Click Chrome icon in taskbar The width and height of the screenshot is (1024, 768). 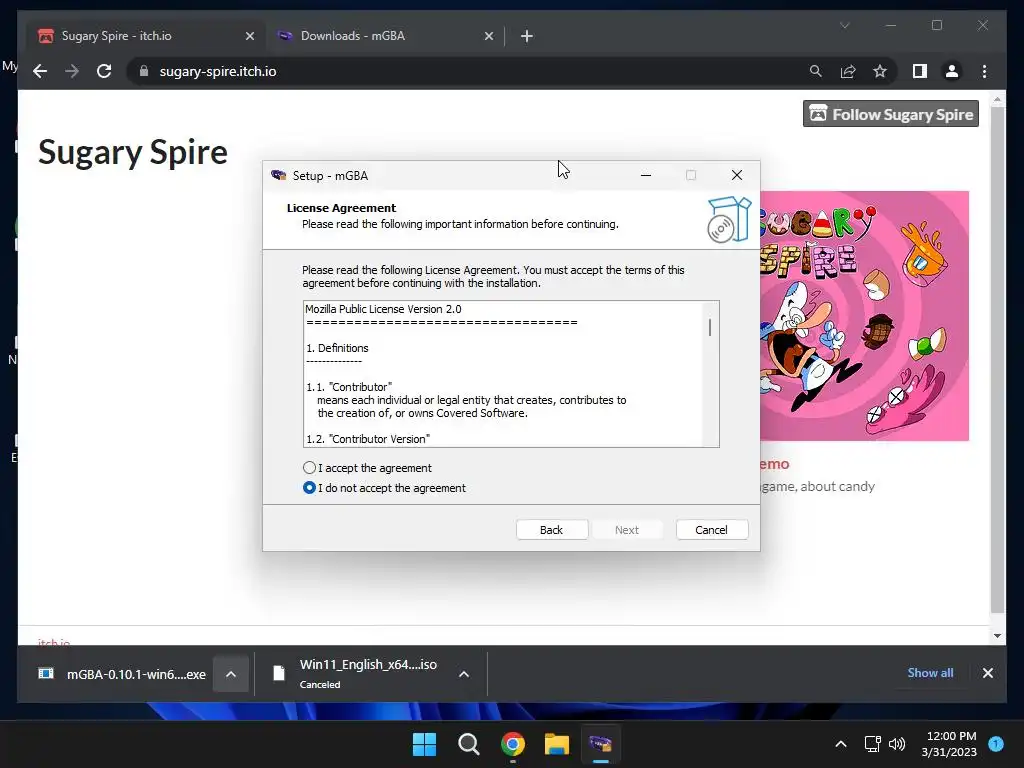[513, 744]
